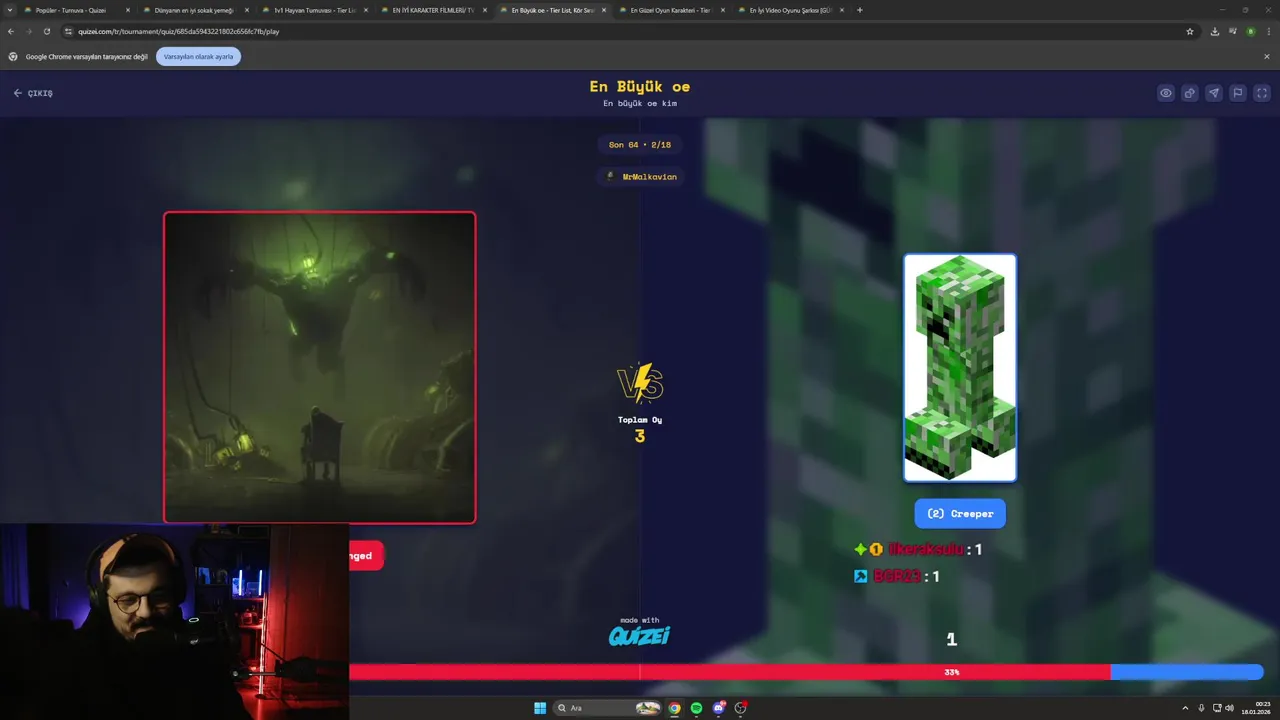Open Chrome downloads icon
Image resolution: width=1280 pixels, height=720 pixels.
click(1214, 31)
